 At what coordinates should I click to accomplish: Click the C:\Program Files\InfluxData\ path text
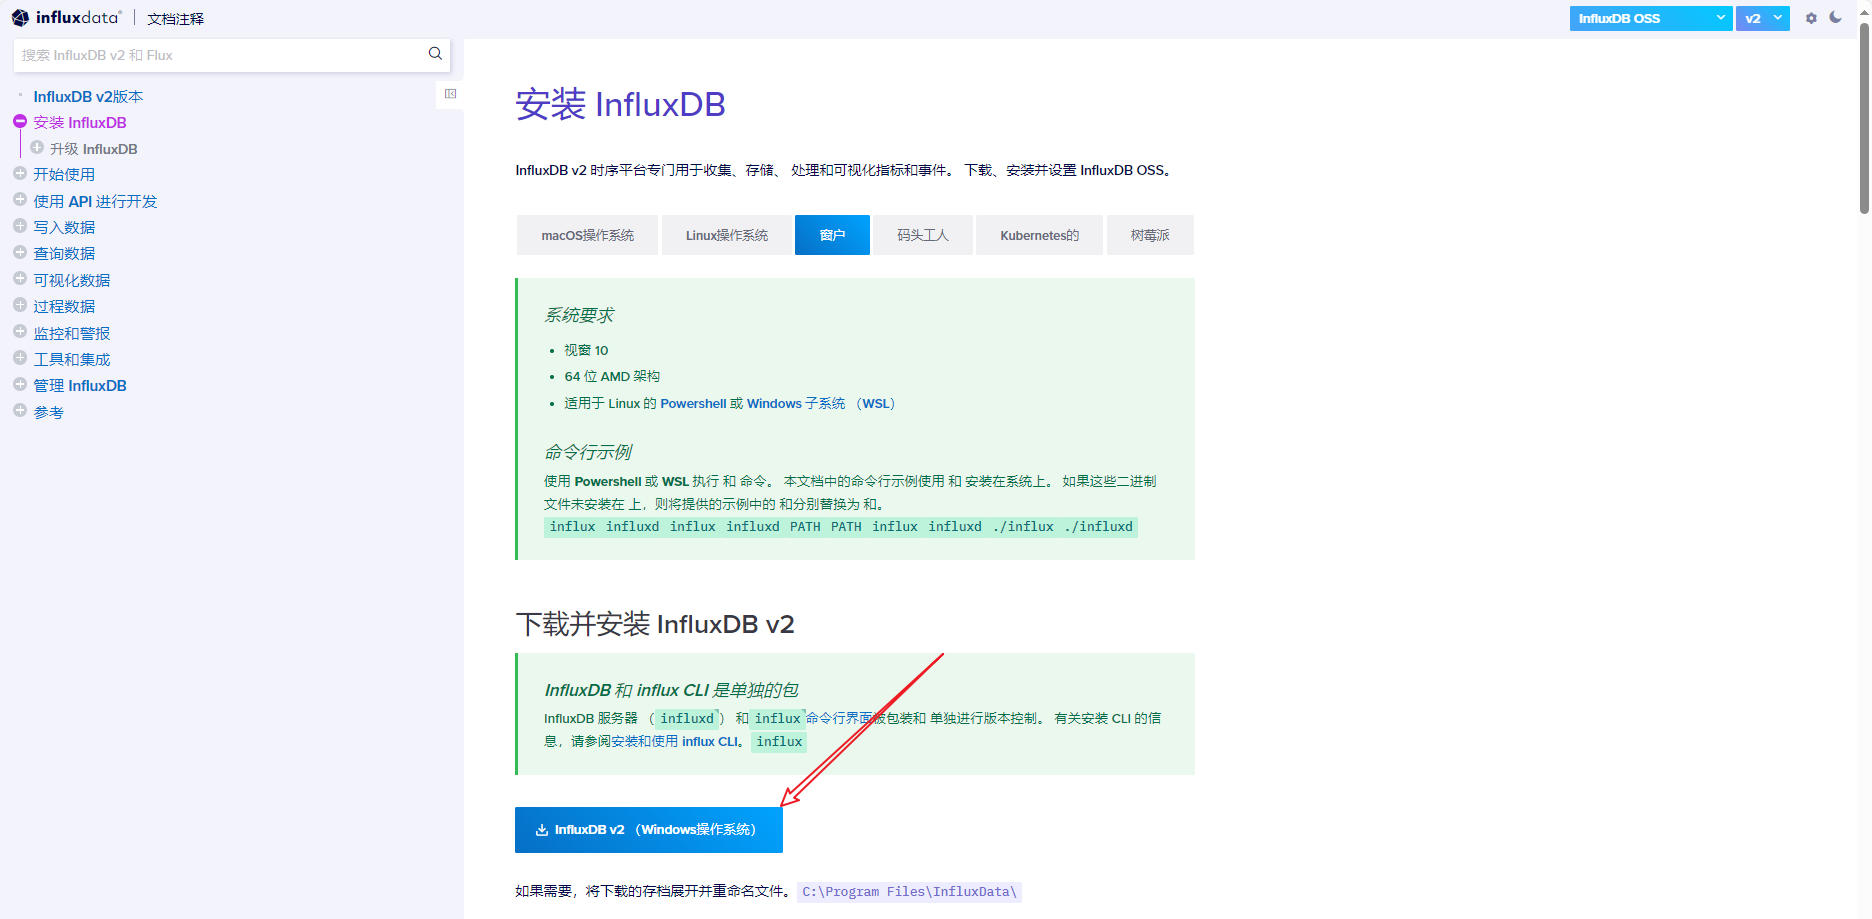pyautogui.click(x=909, y=891)
